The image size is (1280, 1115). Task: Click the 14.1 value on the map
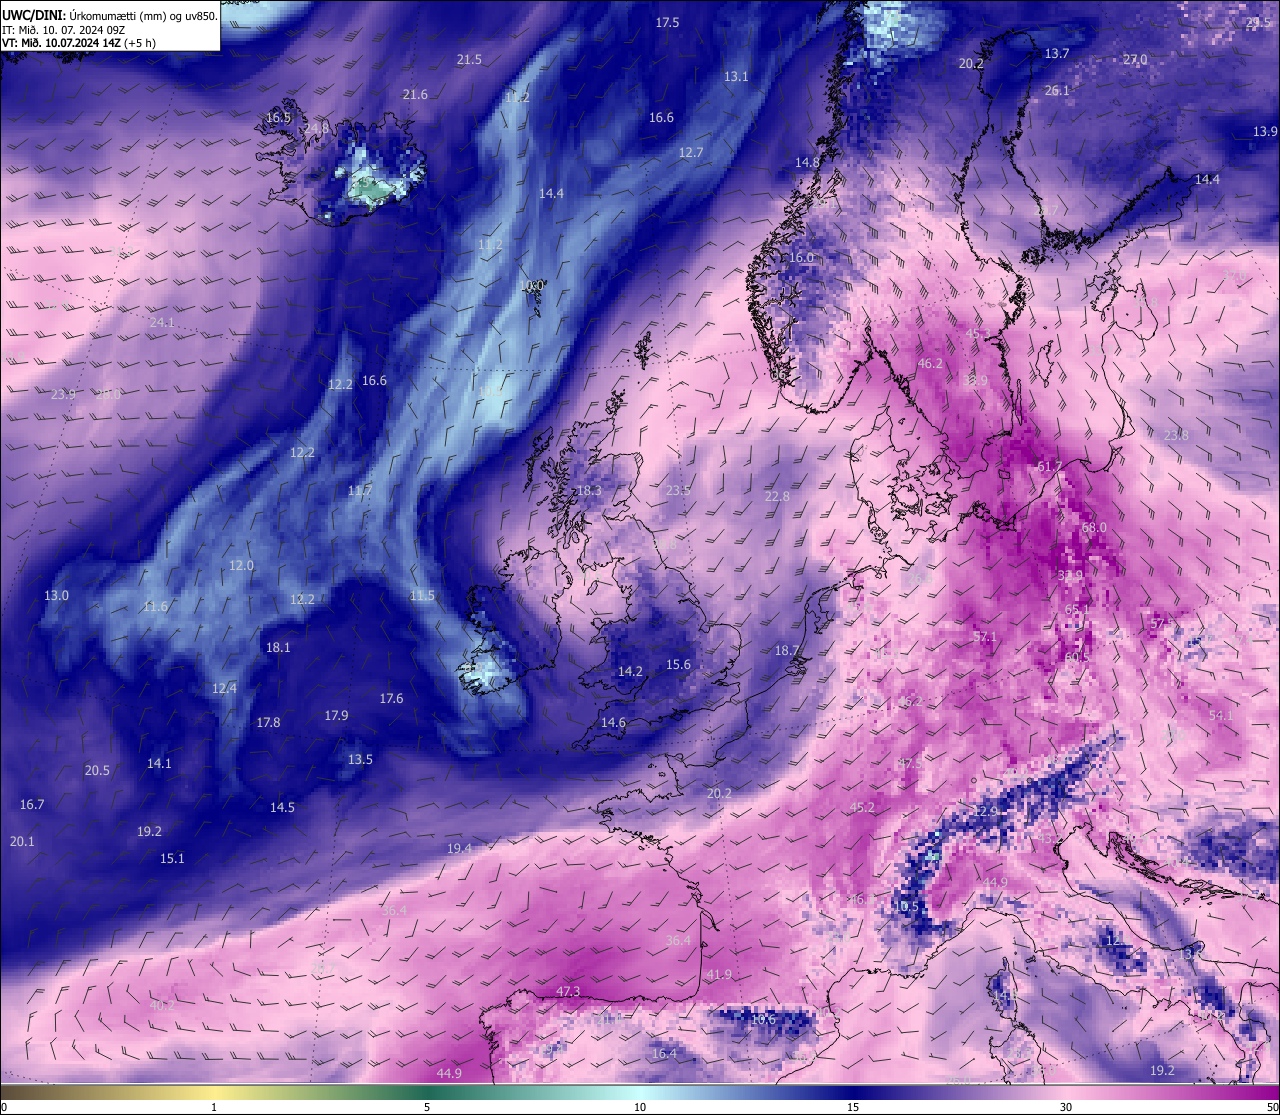click(159, 763)
